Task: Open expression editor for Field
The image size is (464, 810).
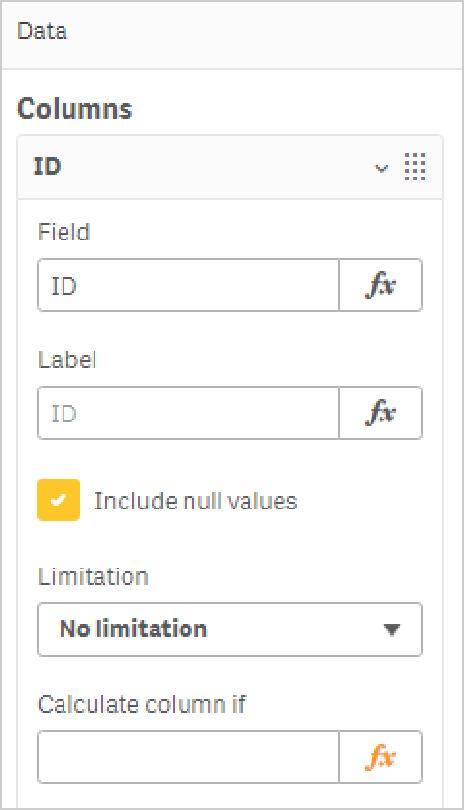Action: click(x=381, y=285)
